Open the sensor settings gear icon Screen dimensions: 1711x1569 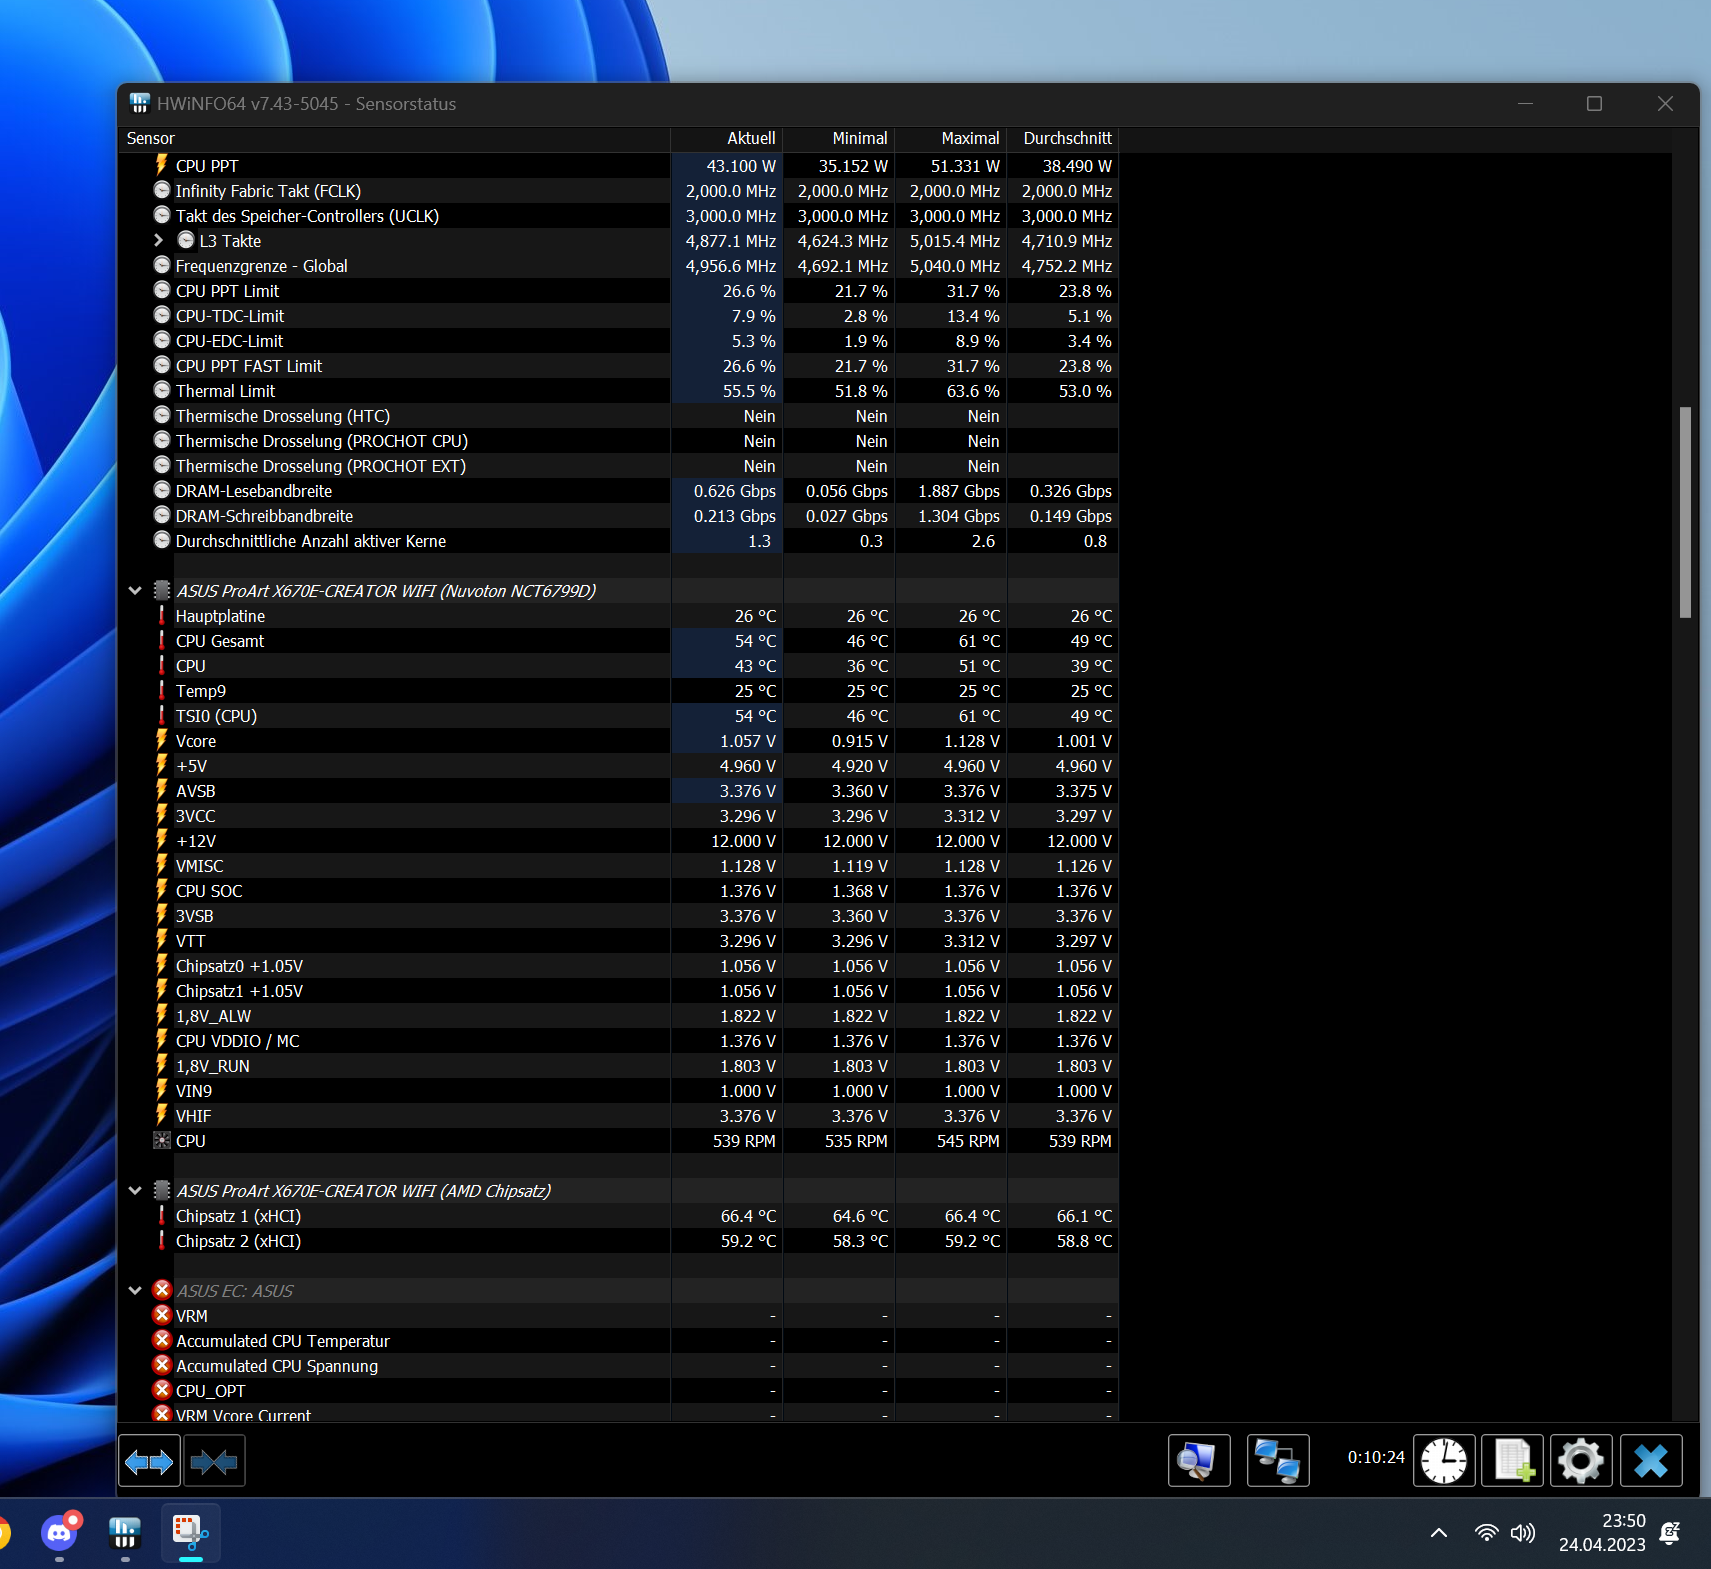1579,1460
